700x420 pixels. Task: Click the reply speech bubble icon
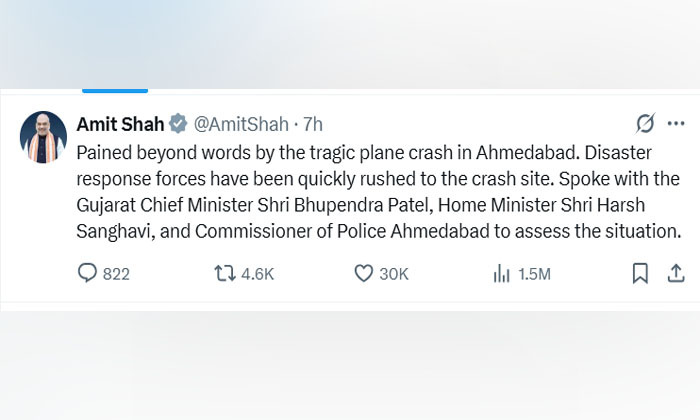pyautogui.click(x=87, y=273)
